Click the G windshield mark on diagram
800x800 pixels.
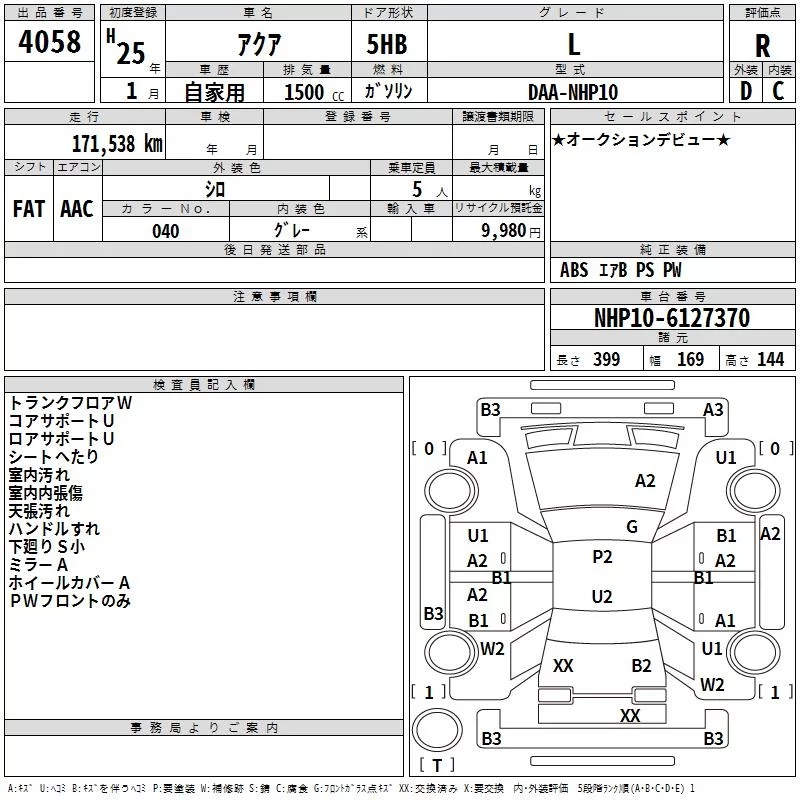click(631, 527)
